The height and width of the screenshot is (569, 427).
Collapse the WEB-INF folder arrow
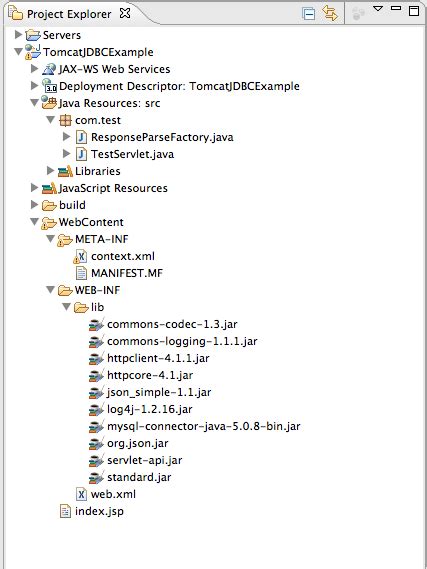pos(51,290)
